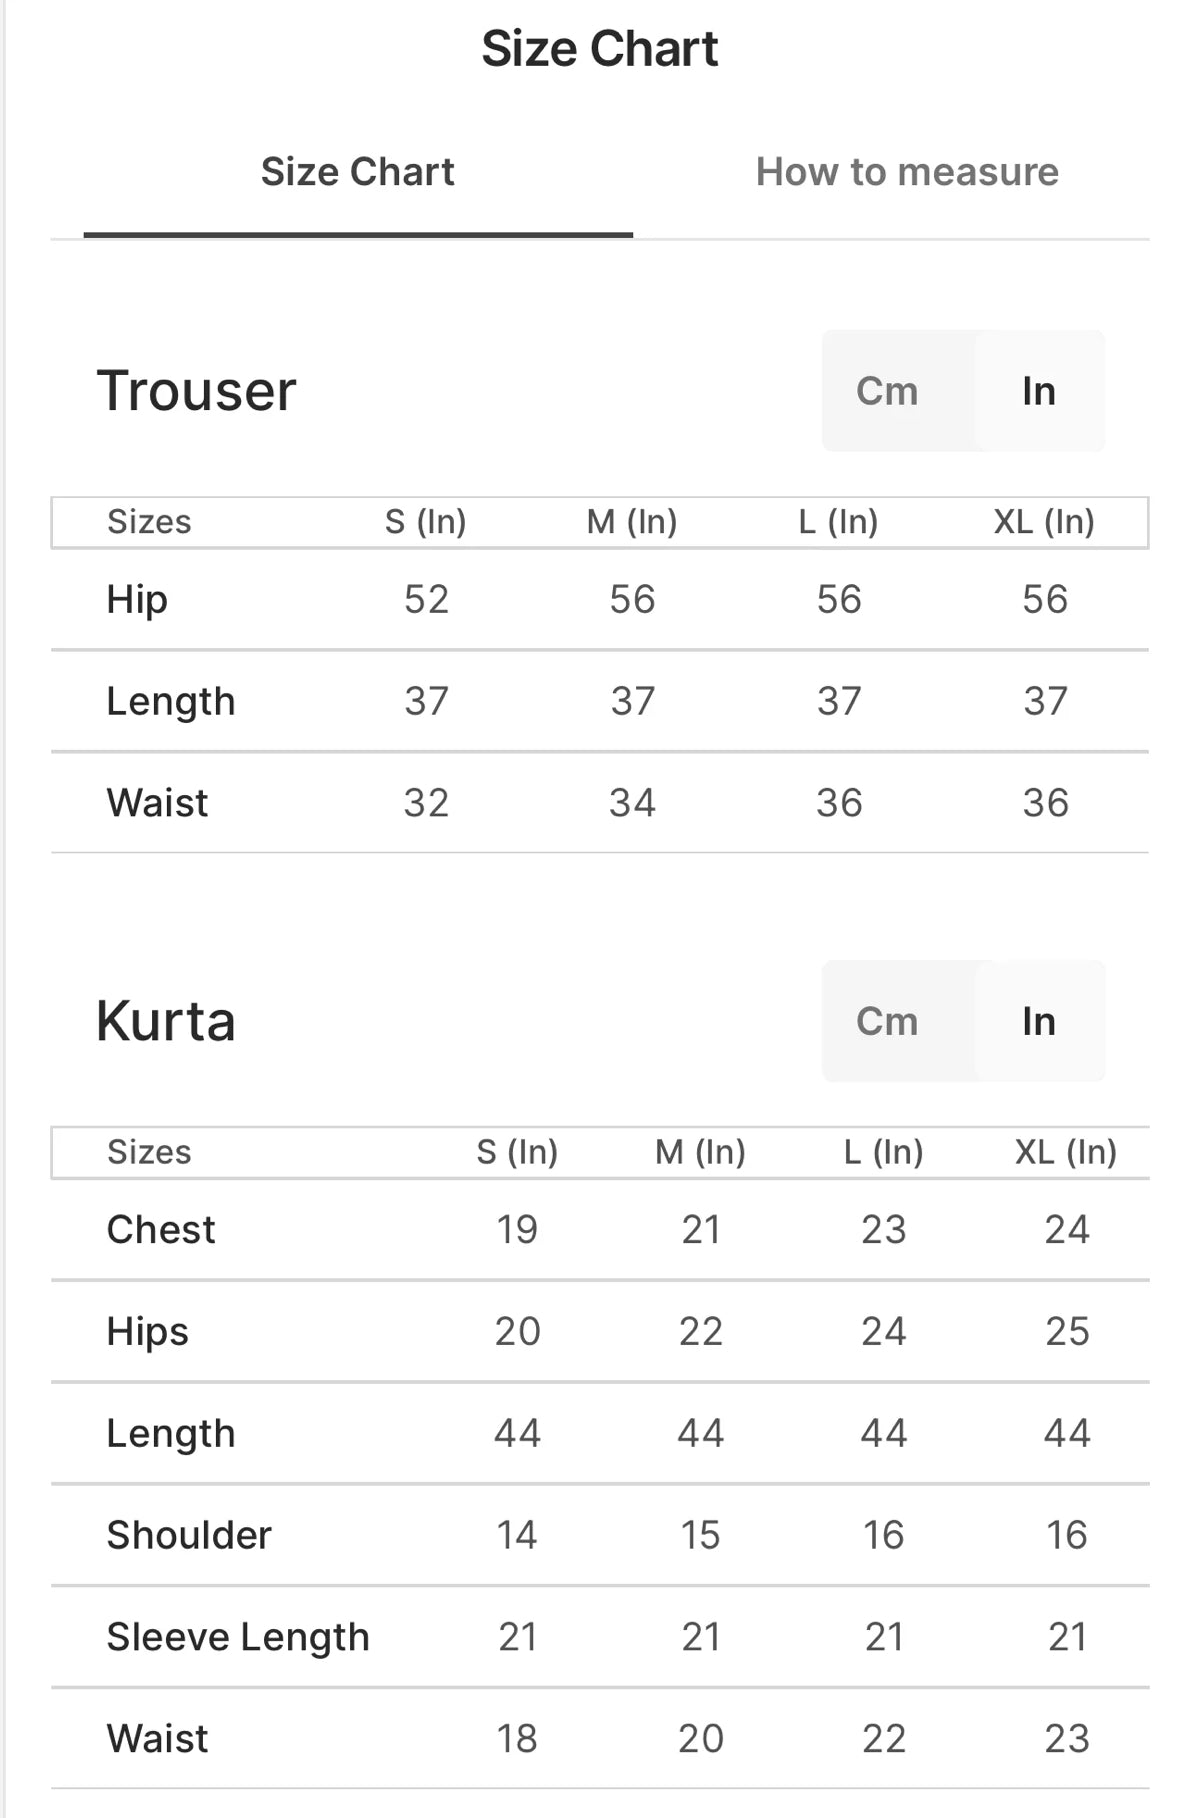Click Kurta Hips value 25 for size XL

(1066, 1331)
